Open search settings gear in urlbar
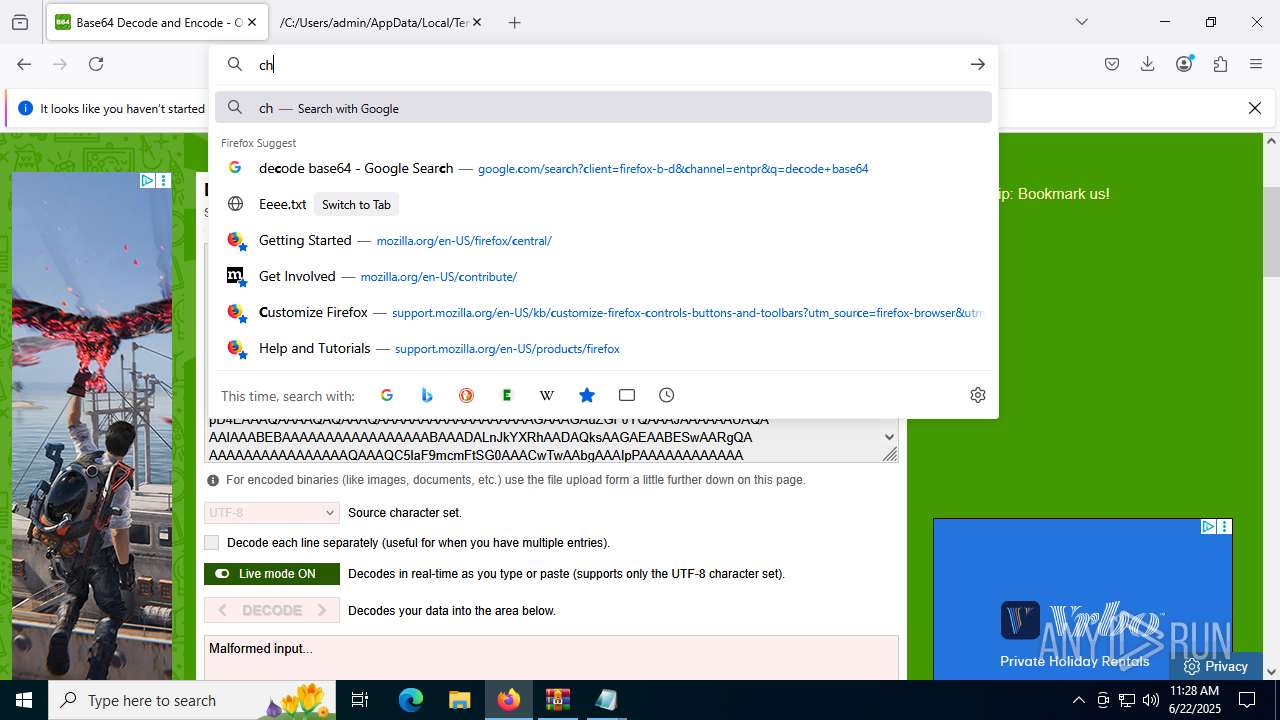This screenshot has height=720, width=1280. (x=978, y=395)
